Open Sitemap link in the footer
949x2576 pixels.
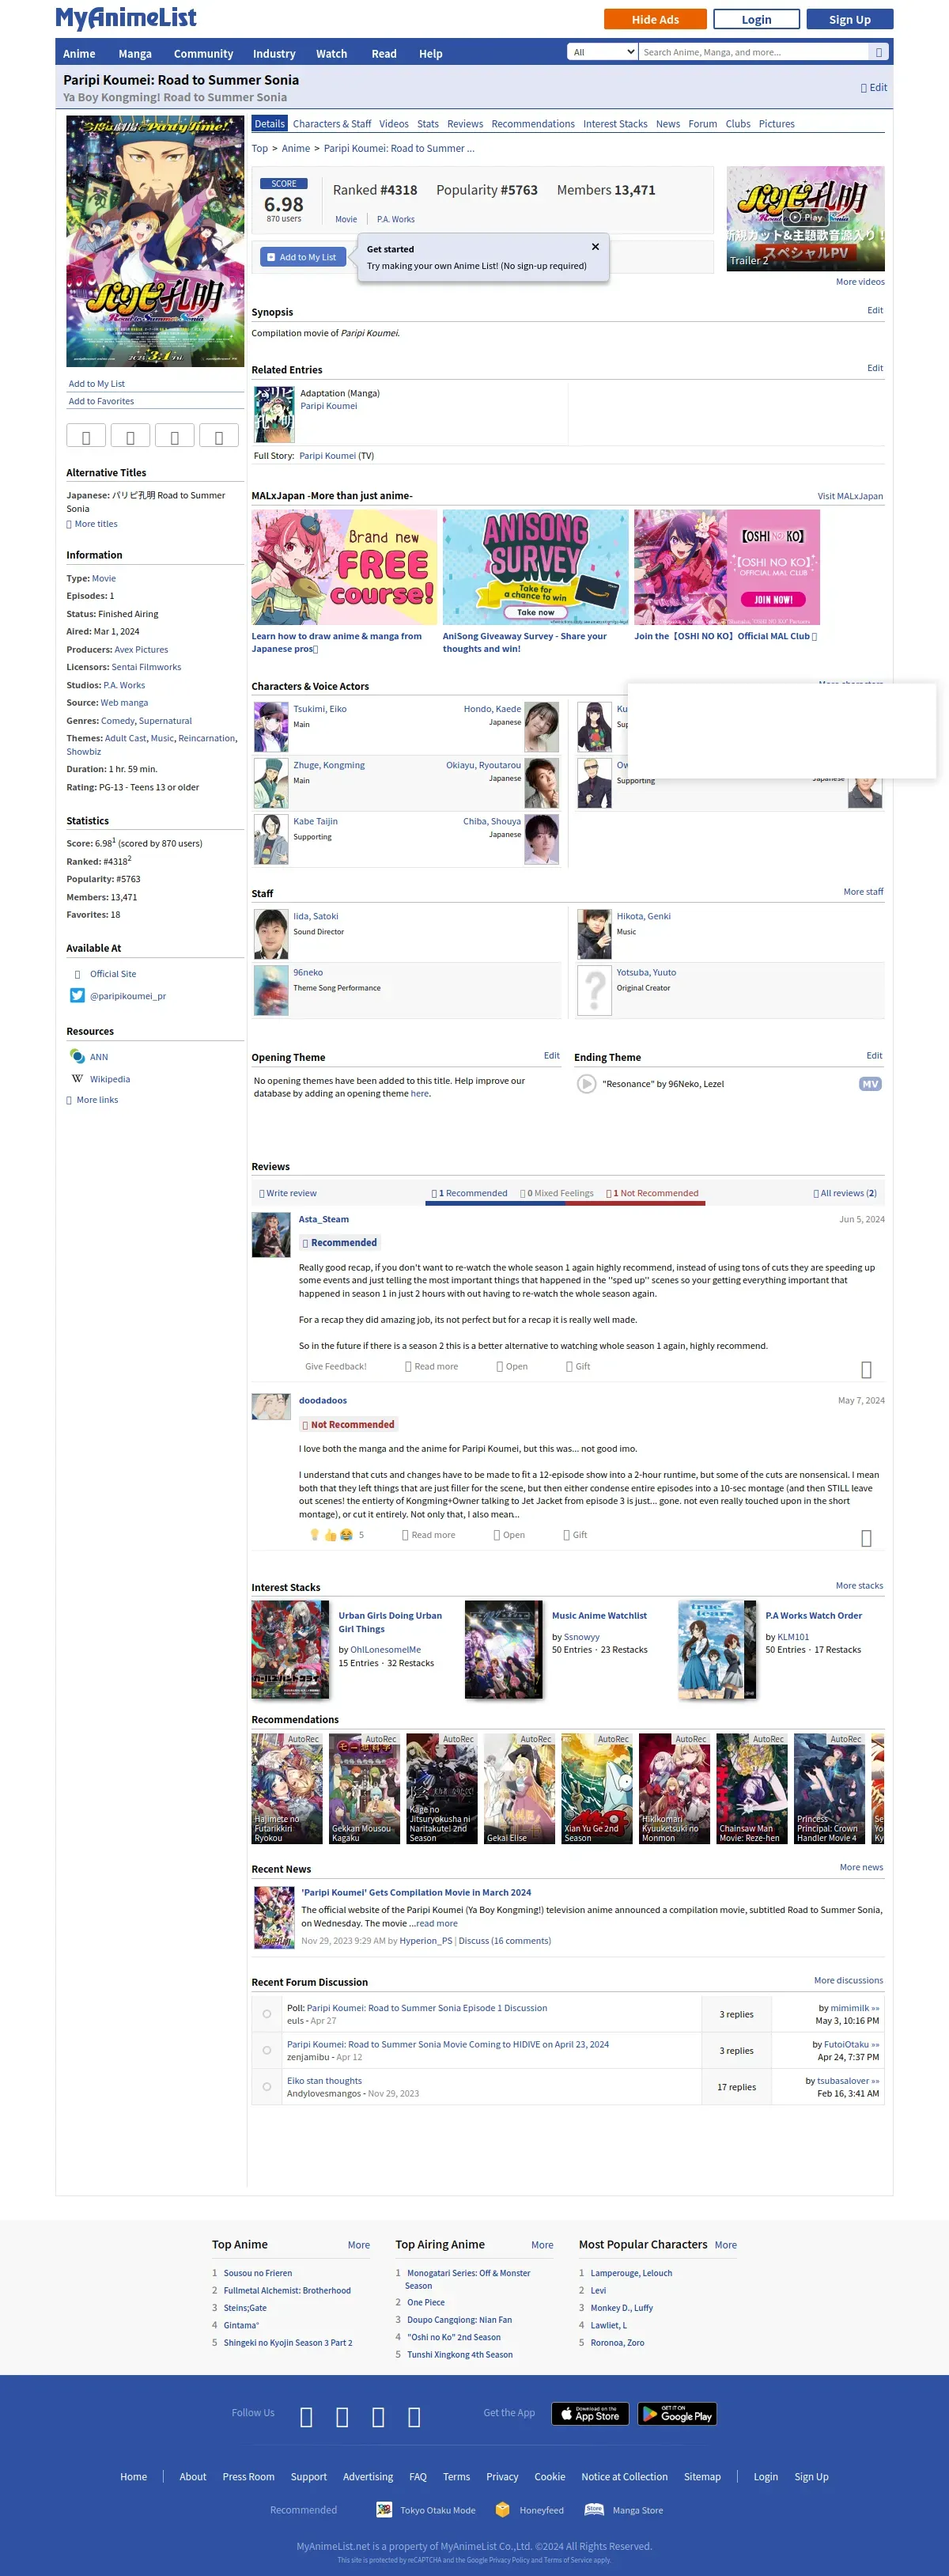[x=702, y=2477]
